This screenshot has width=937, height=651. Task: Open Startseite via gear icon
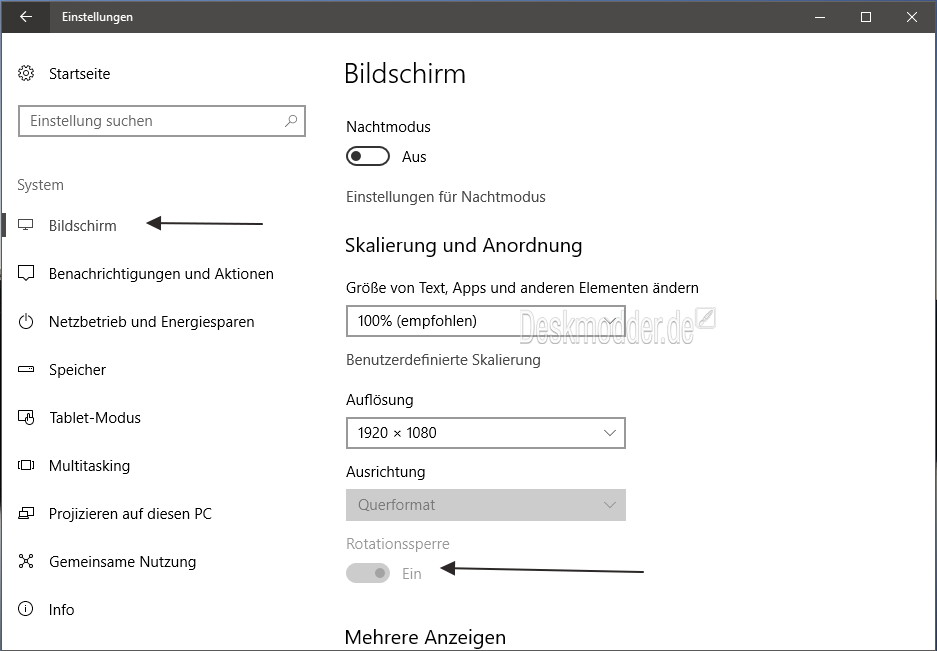(26, 74)
